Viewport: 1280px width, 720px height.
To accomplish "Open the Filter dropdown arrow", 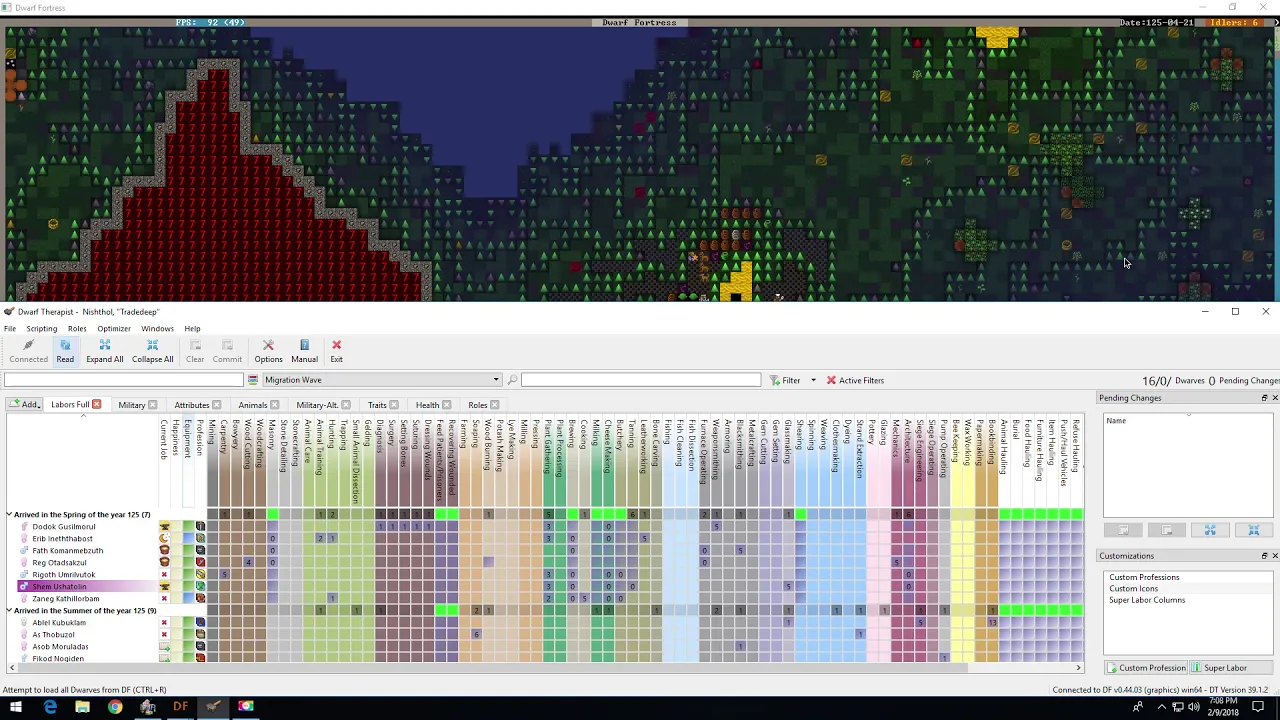I will coord(813,380).
